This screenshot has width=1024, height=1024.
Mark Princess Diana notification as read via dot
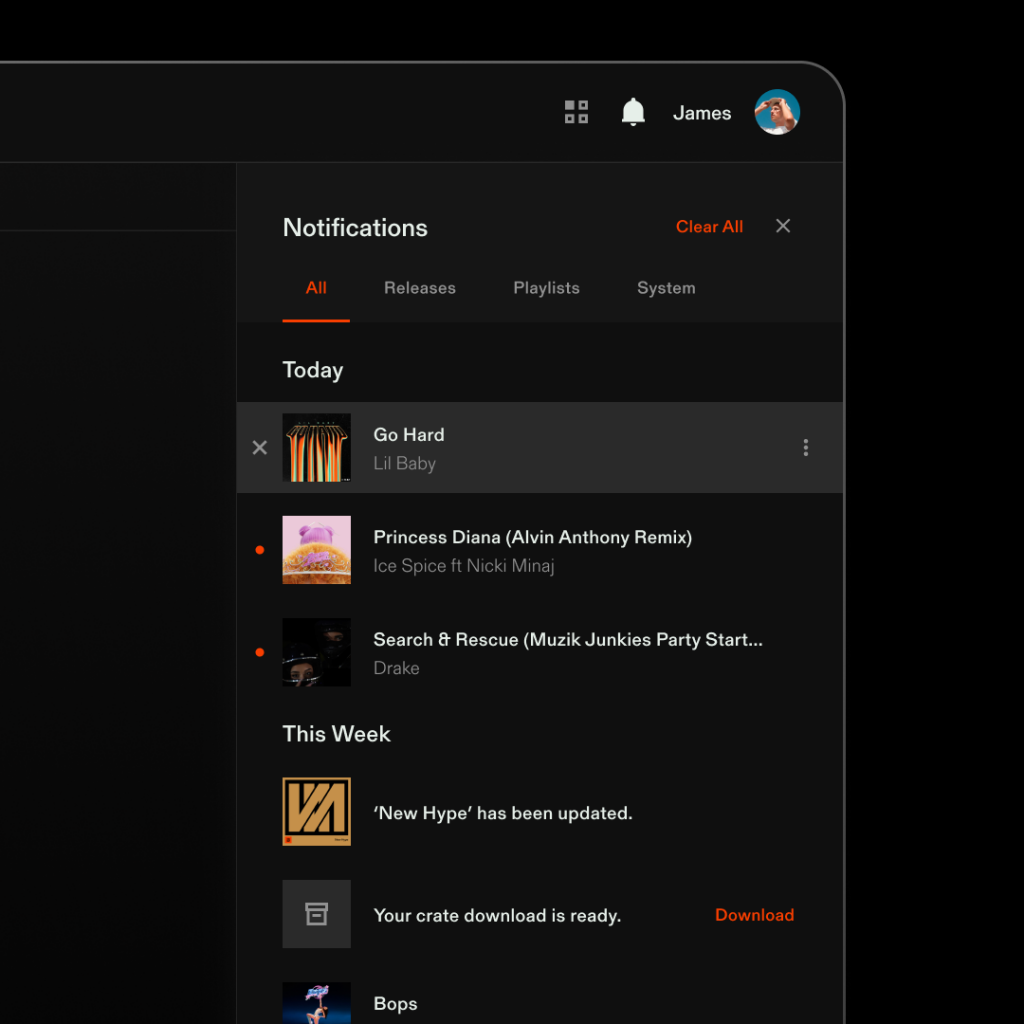coord(260,550)
